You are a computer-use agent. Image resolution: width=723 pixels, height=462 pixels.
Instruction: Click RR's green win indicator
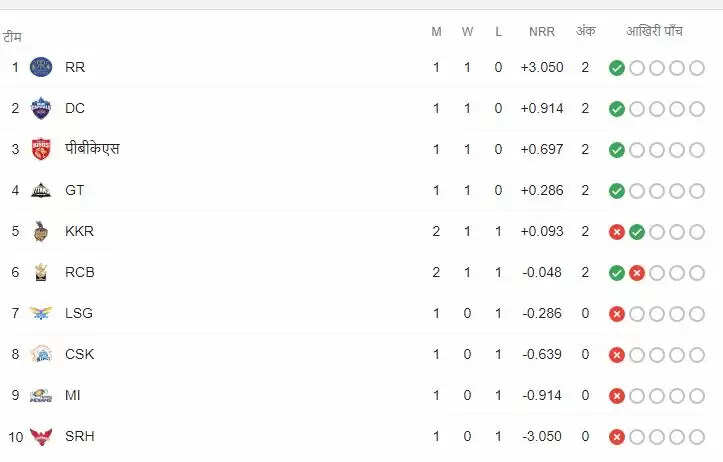[x=617, y=68]
